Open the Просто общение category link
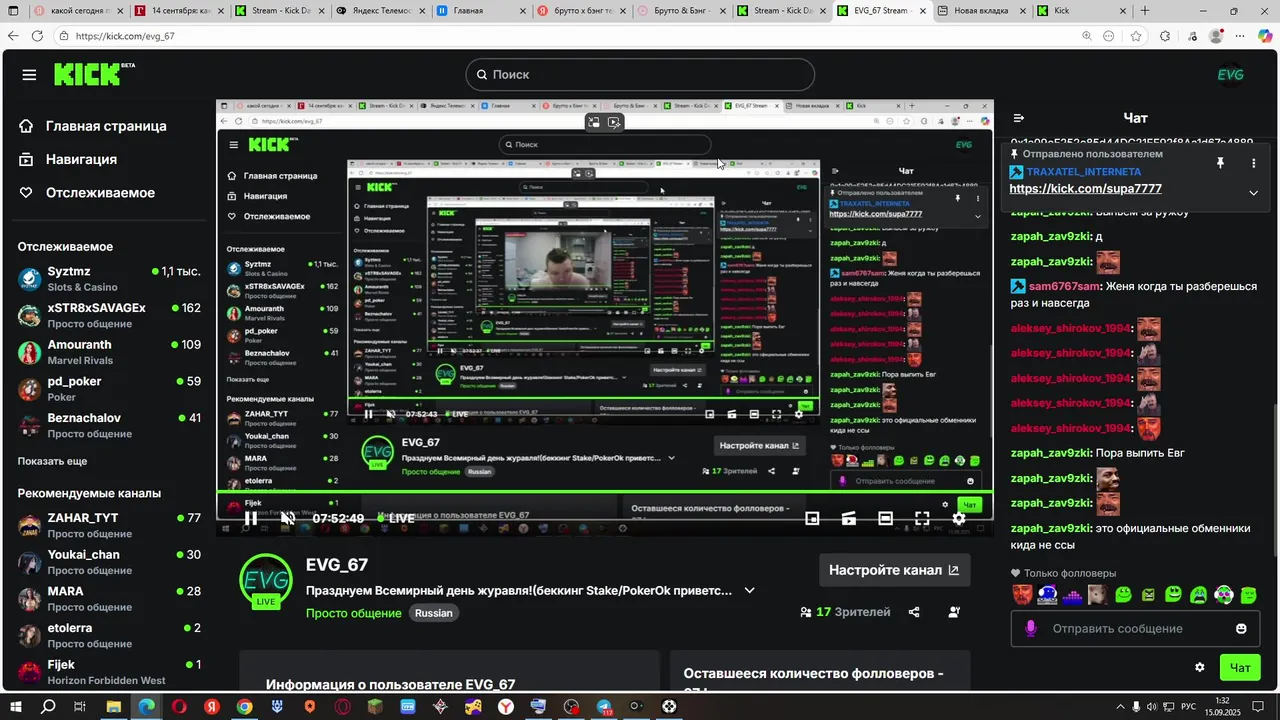This screenshot has width=1280, height=720. pyautogui.click(x=354, y=613)
